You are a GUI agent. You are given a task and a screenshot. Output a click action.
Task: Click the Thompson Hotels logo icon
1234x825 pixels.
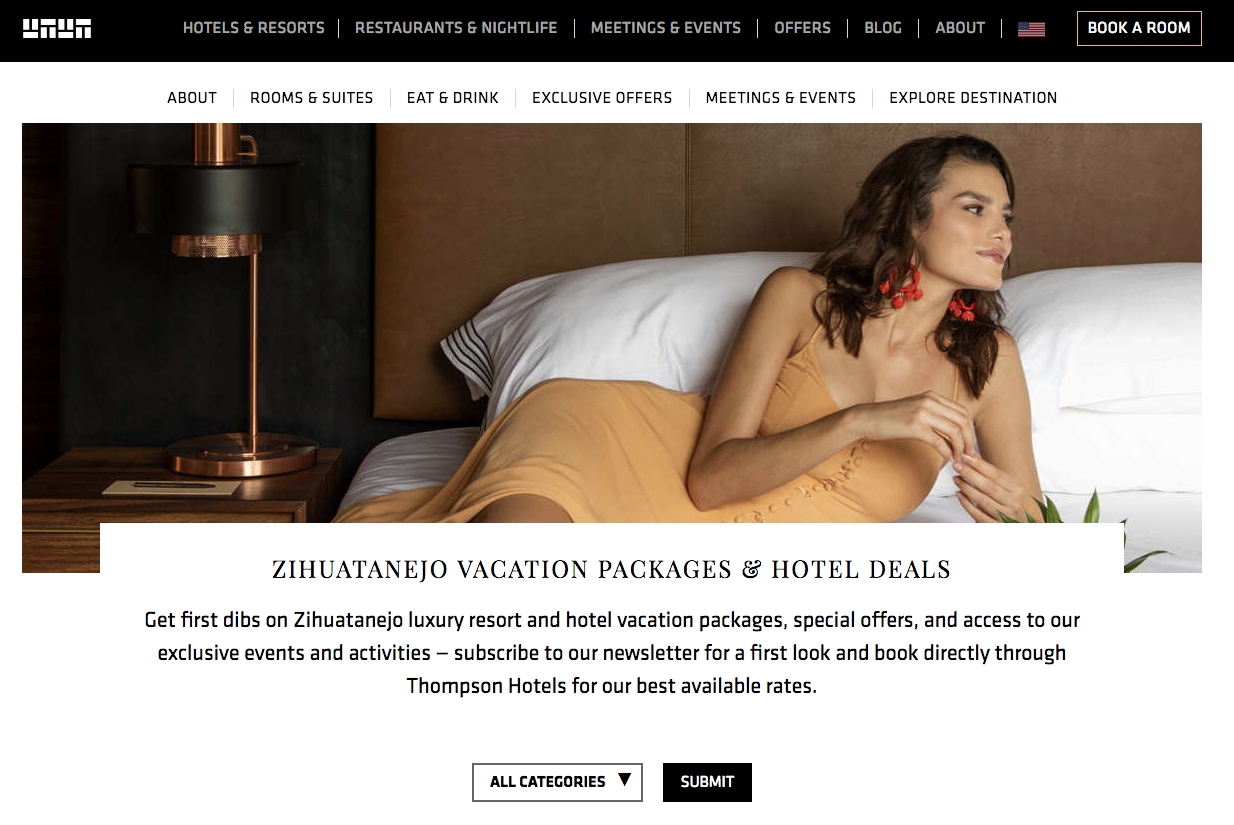click(57, 28)
